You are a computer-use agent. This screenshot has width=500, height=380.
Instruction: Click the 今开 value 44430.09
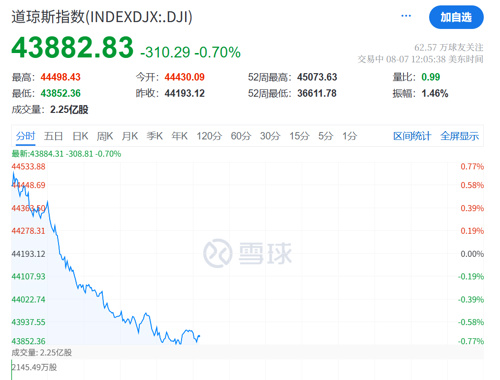pyautogui.click(x=184, y=77)
